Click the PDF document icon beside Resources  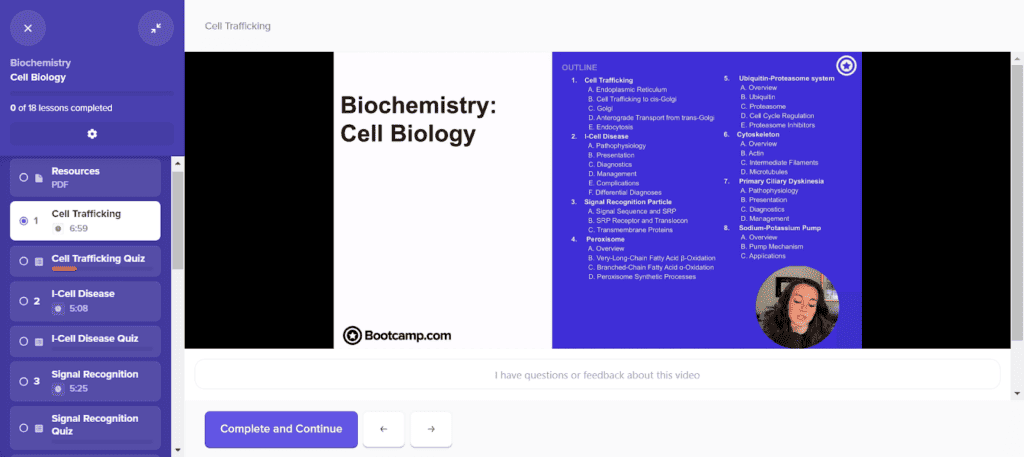[x=39, y=178]
